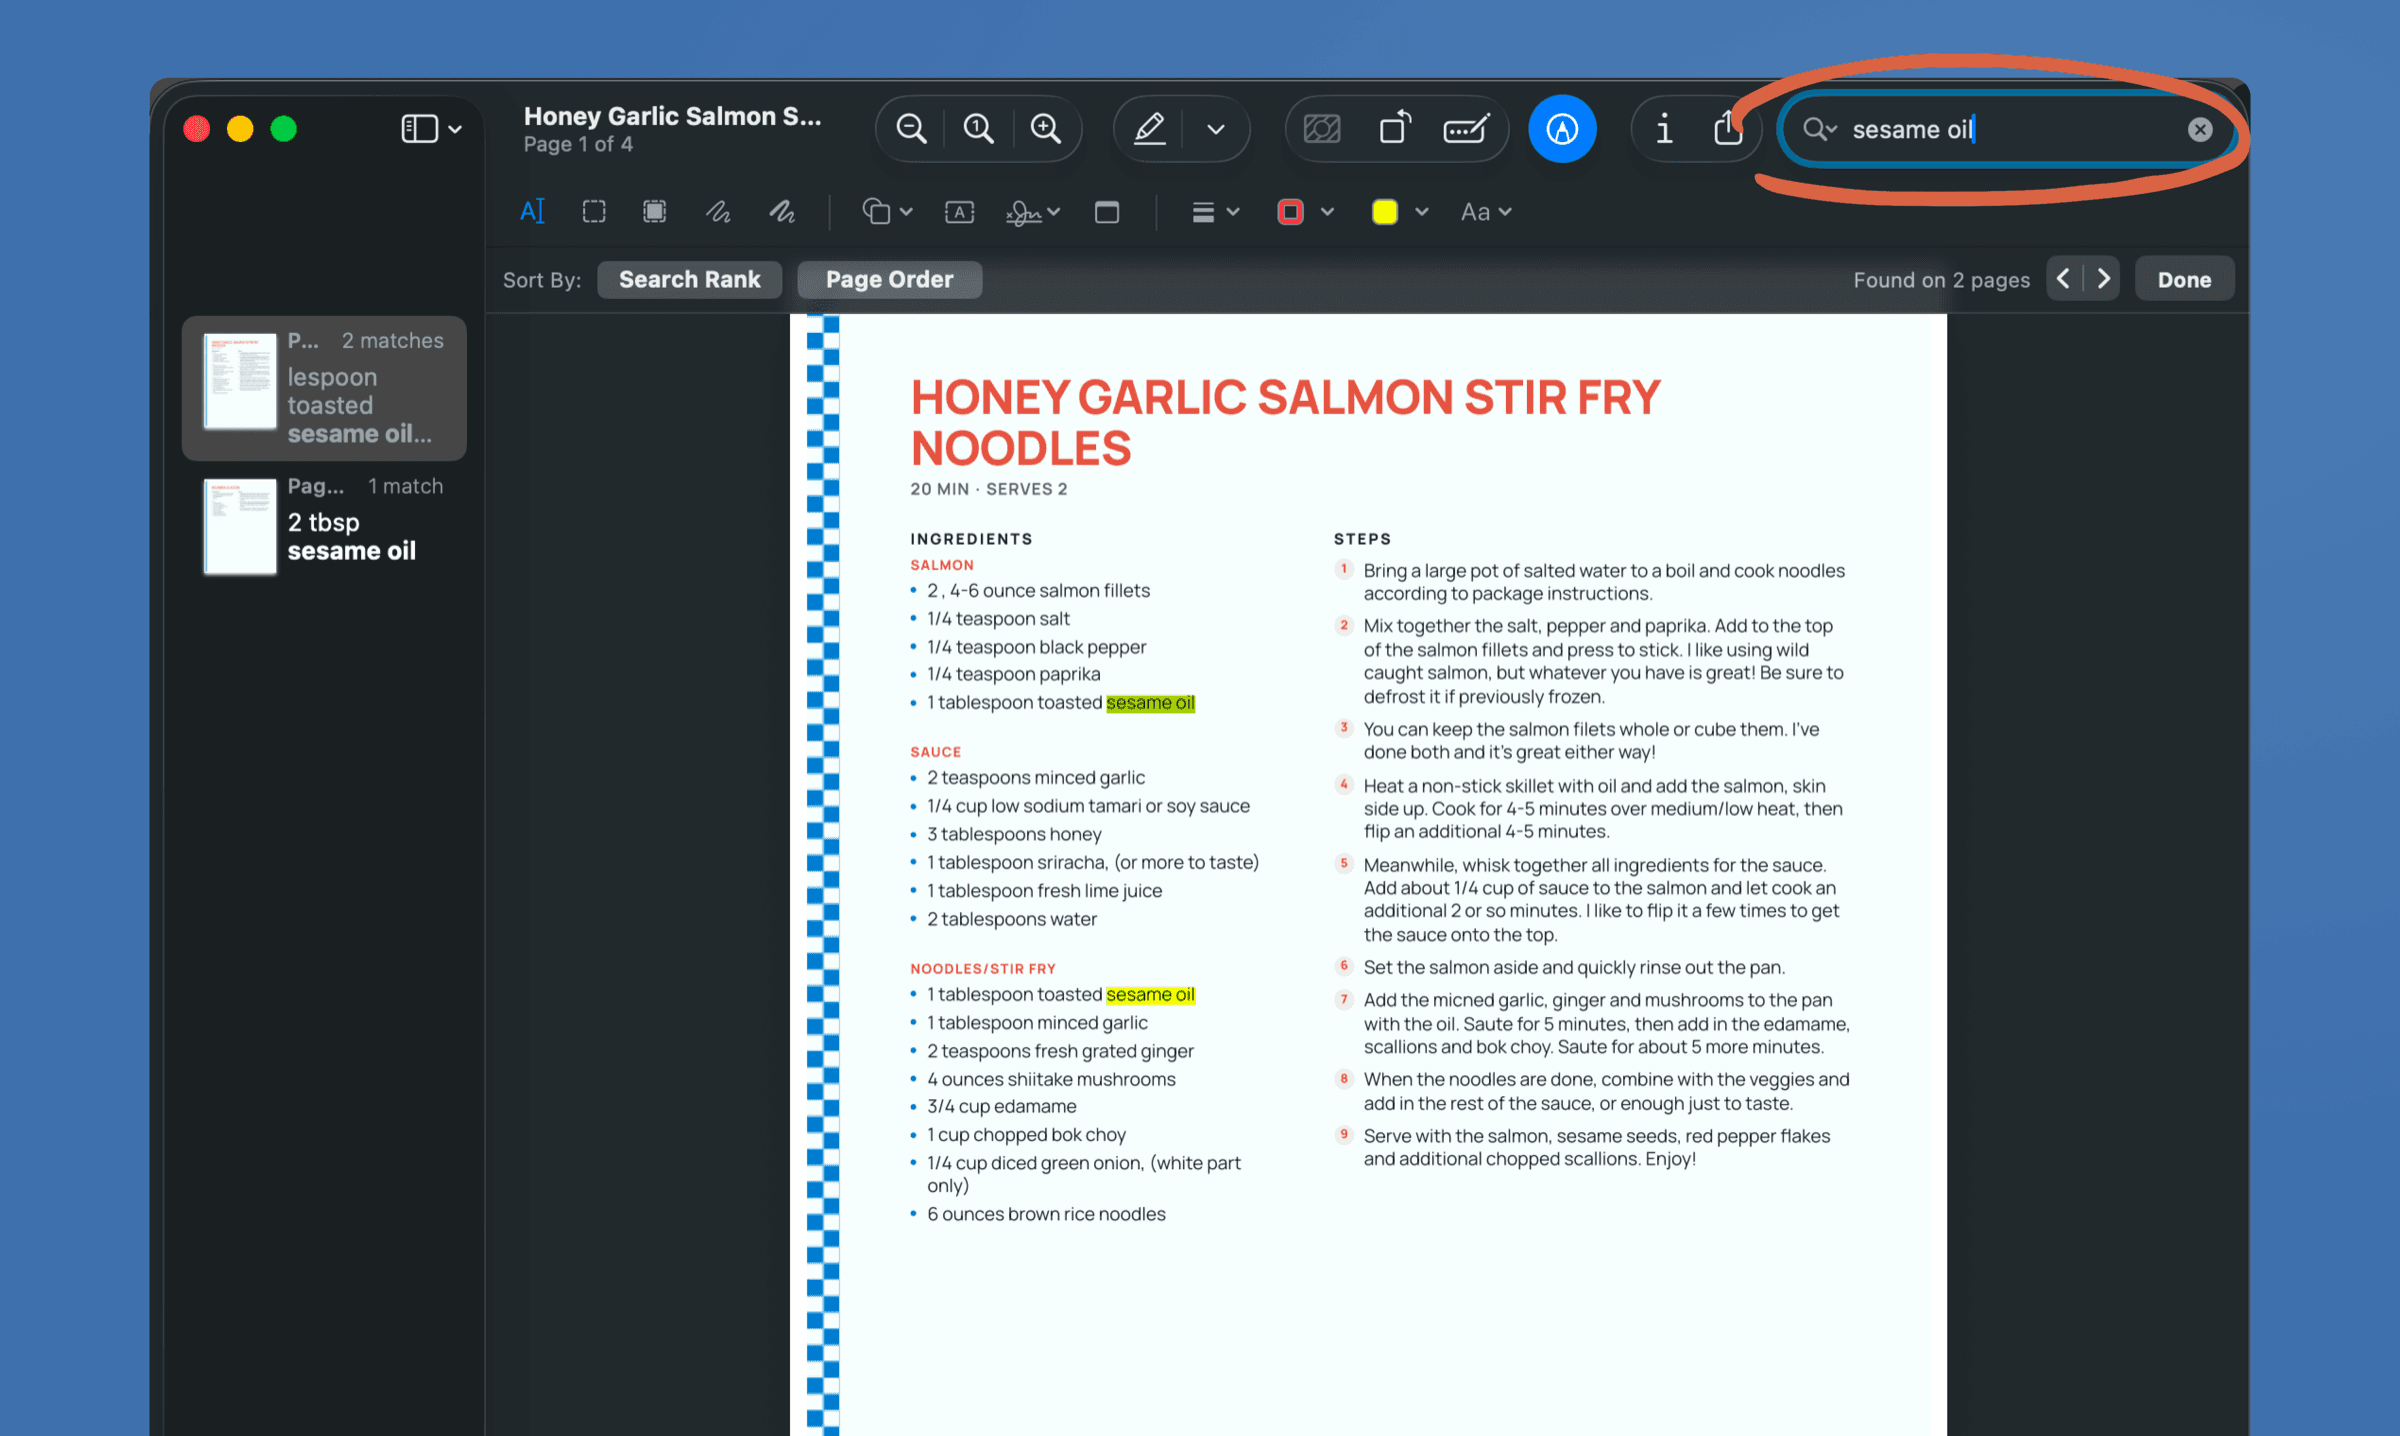Go to previous search match
Viewport: 2400px width, 1436px height.
pyautogui.click(x=2063, y=278)
